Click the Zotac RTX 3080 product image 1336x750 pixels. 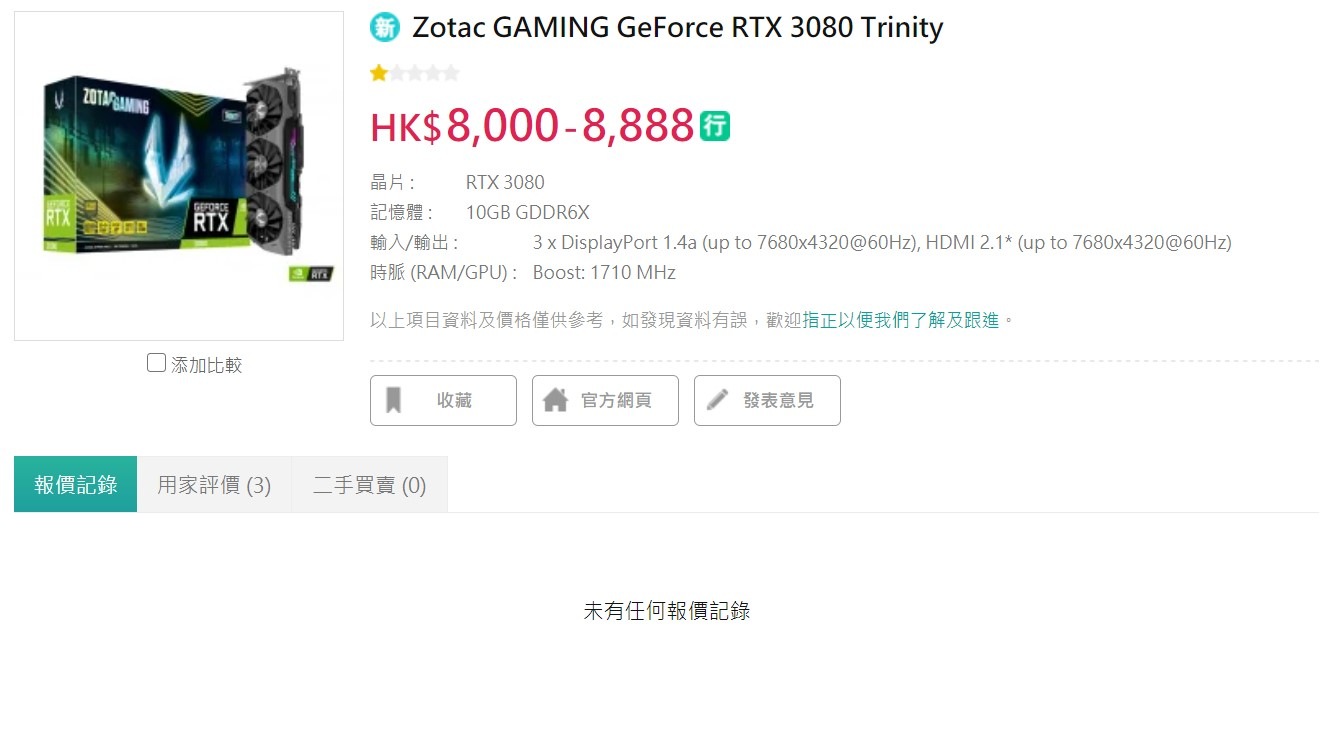(x=179, y=176)
